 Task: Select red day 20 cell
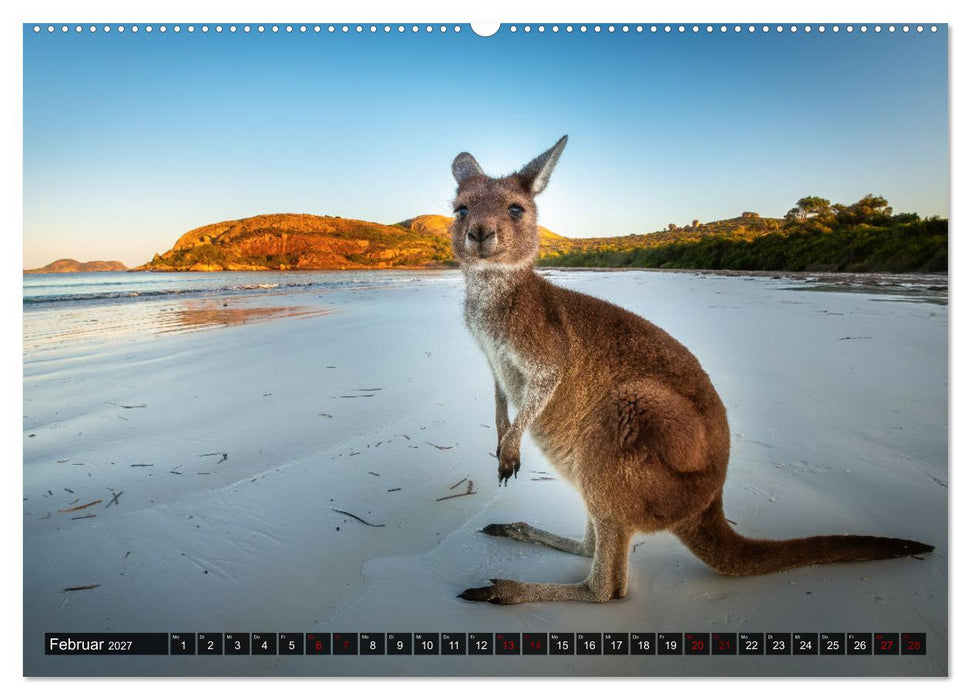pos(697,644)
